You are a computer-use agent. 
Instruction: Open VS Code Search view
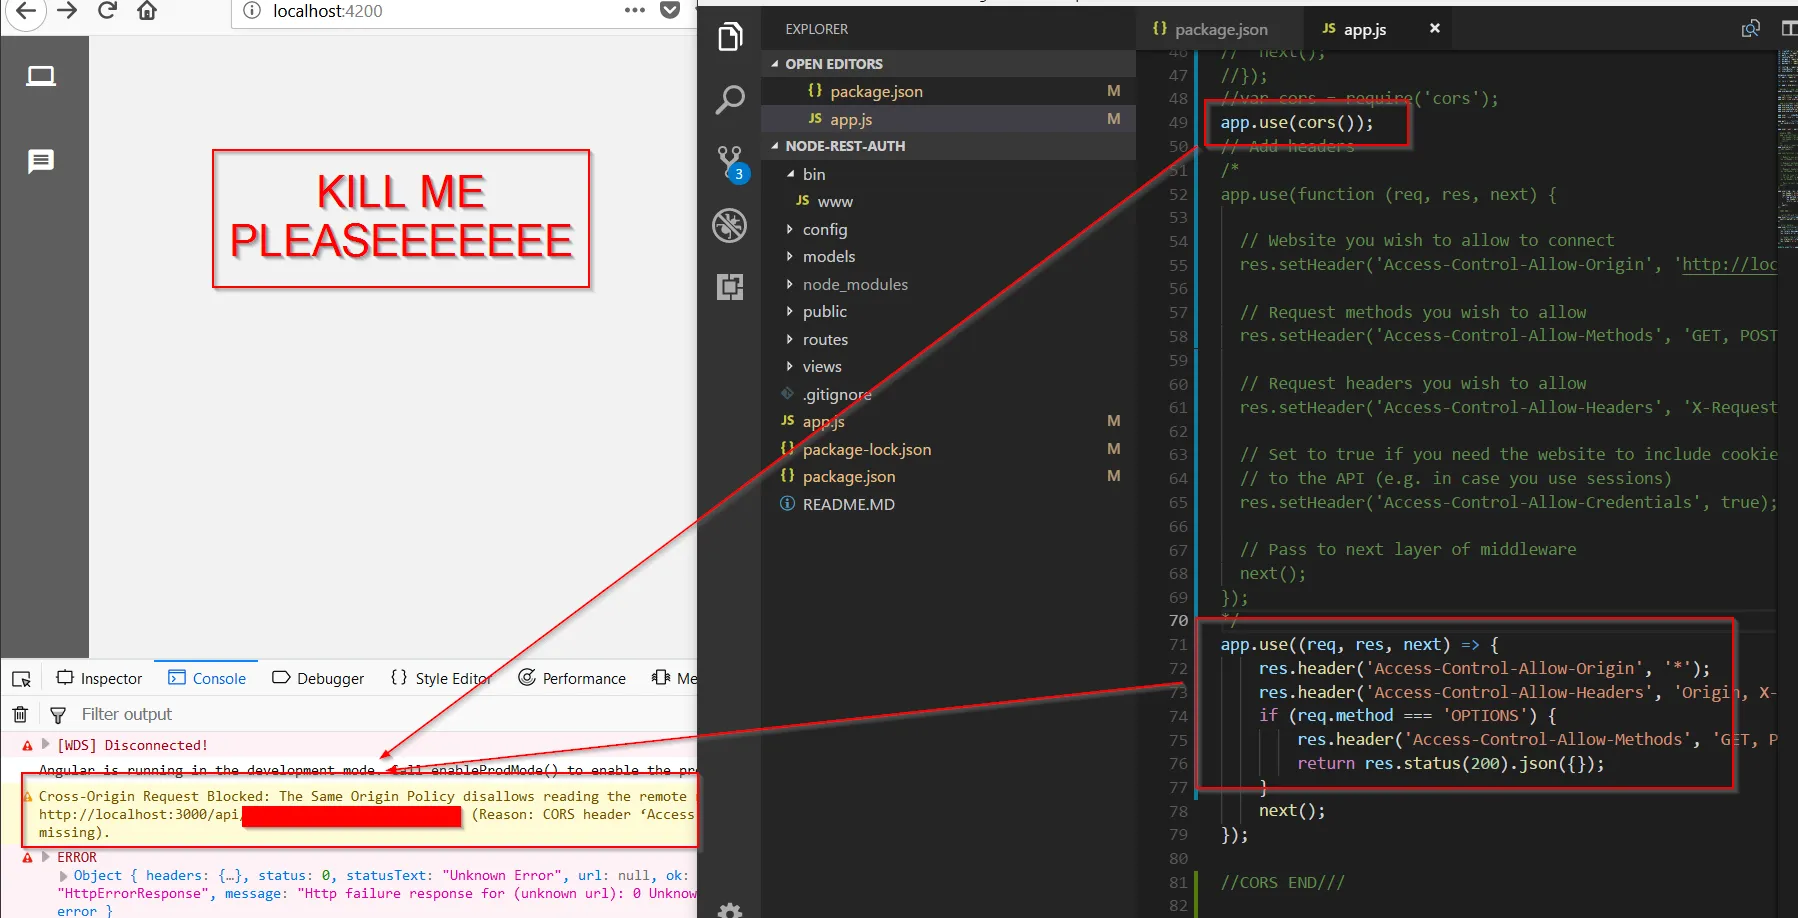pos(730,99)
